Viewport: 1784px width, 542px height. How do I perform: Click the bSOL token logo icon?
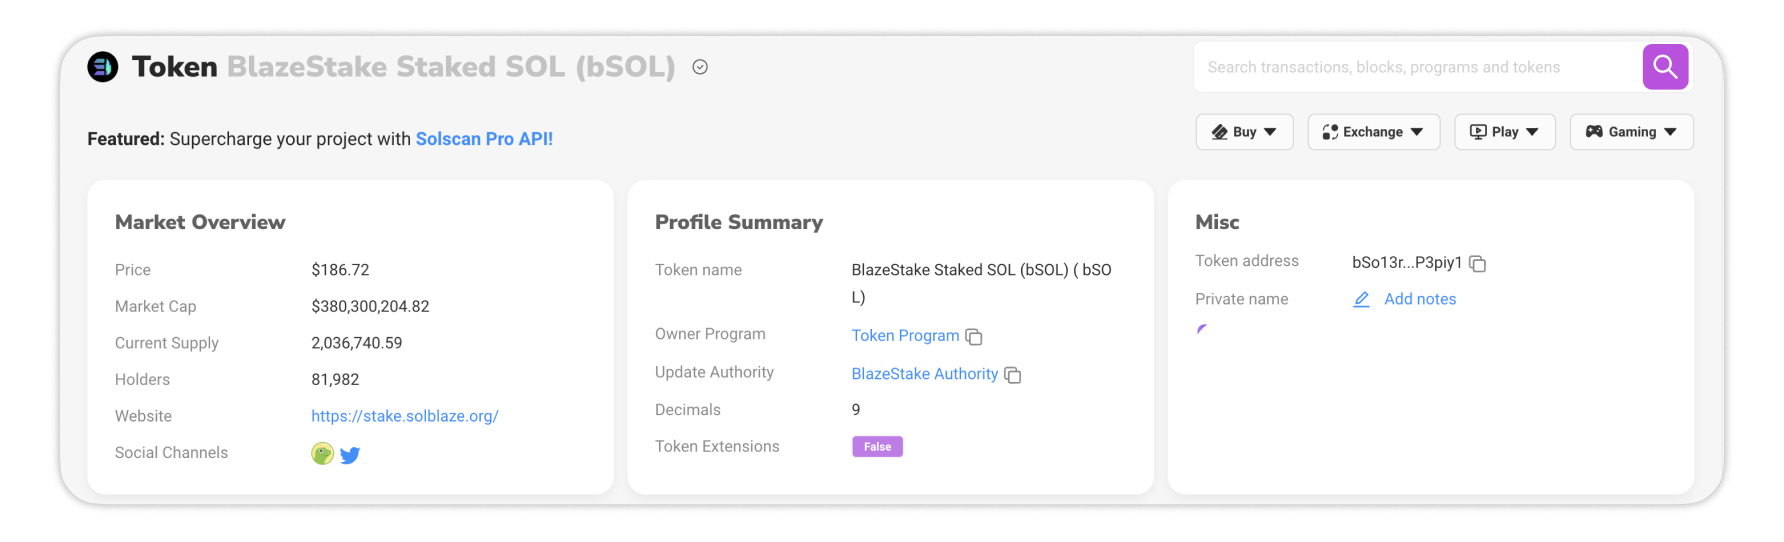tap(103, 67)
